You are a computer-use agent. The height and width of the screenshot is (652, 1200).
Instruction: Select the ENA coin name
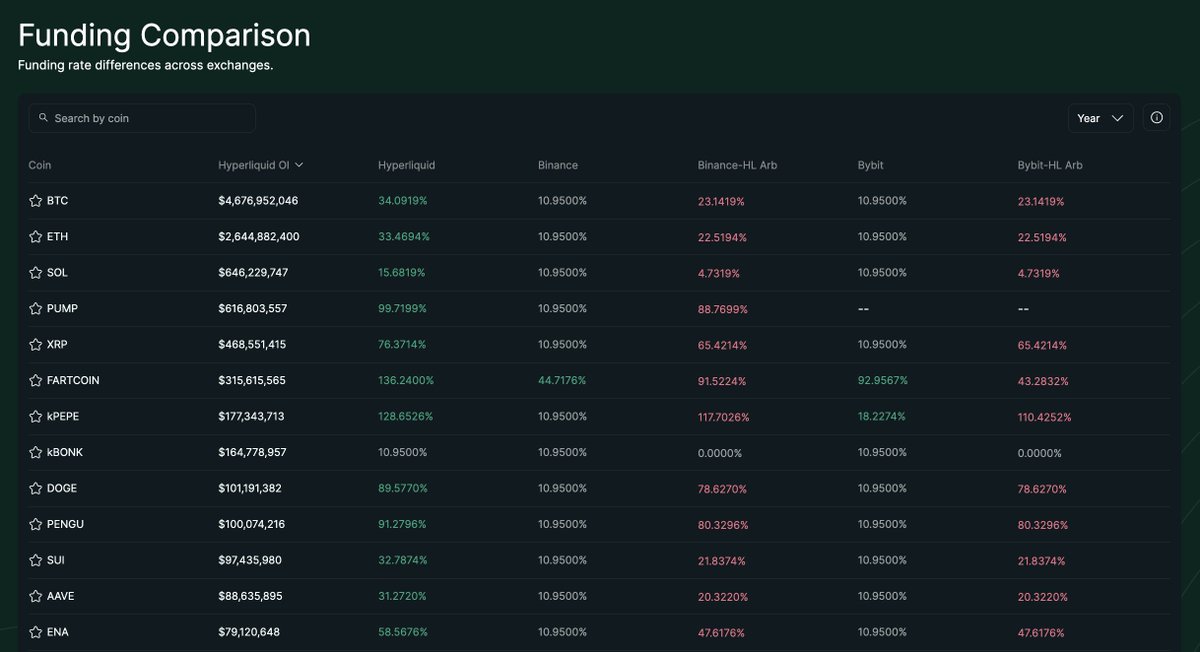58,633
